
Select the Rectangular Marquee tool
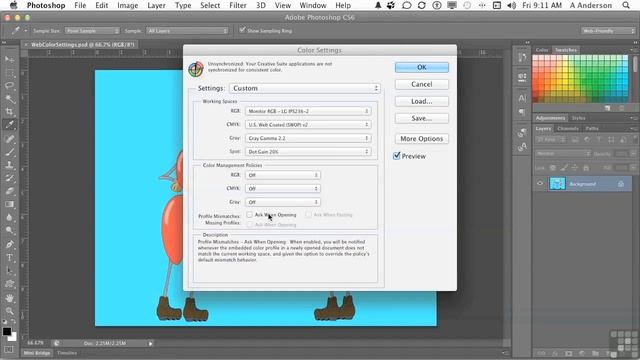pyautogui.click(x=9, y=73)
